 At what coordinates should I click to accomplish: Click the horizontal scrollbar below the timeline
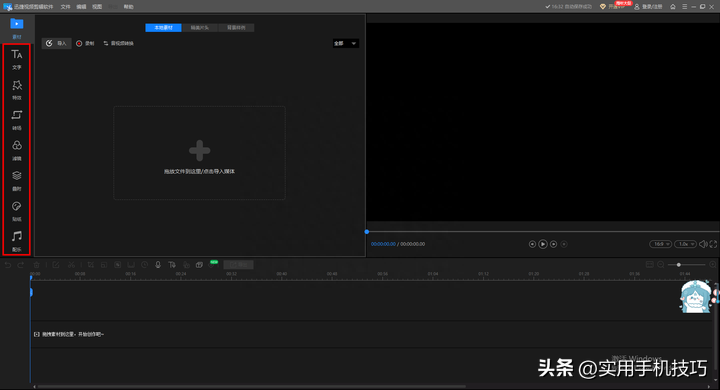click(252, 386)
